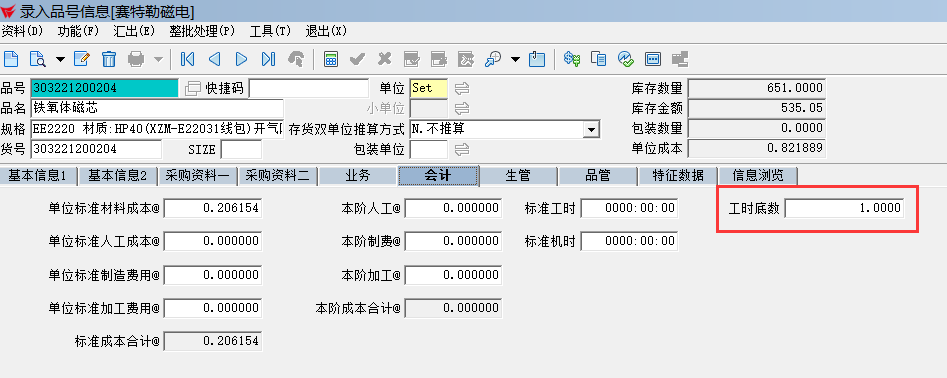Click the 退出(X) menu

click(x=326, y=31)
